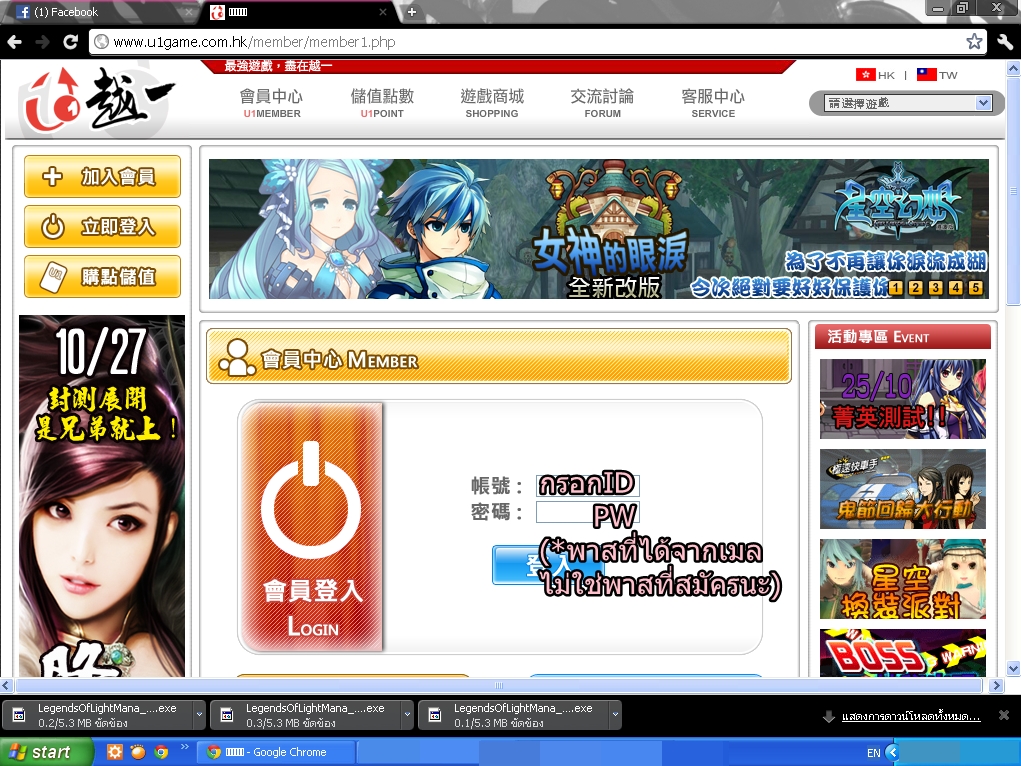Viewport: 1021px width, 766px height.
Task: Show banner slide 5
Action: [975, 287]
